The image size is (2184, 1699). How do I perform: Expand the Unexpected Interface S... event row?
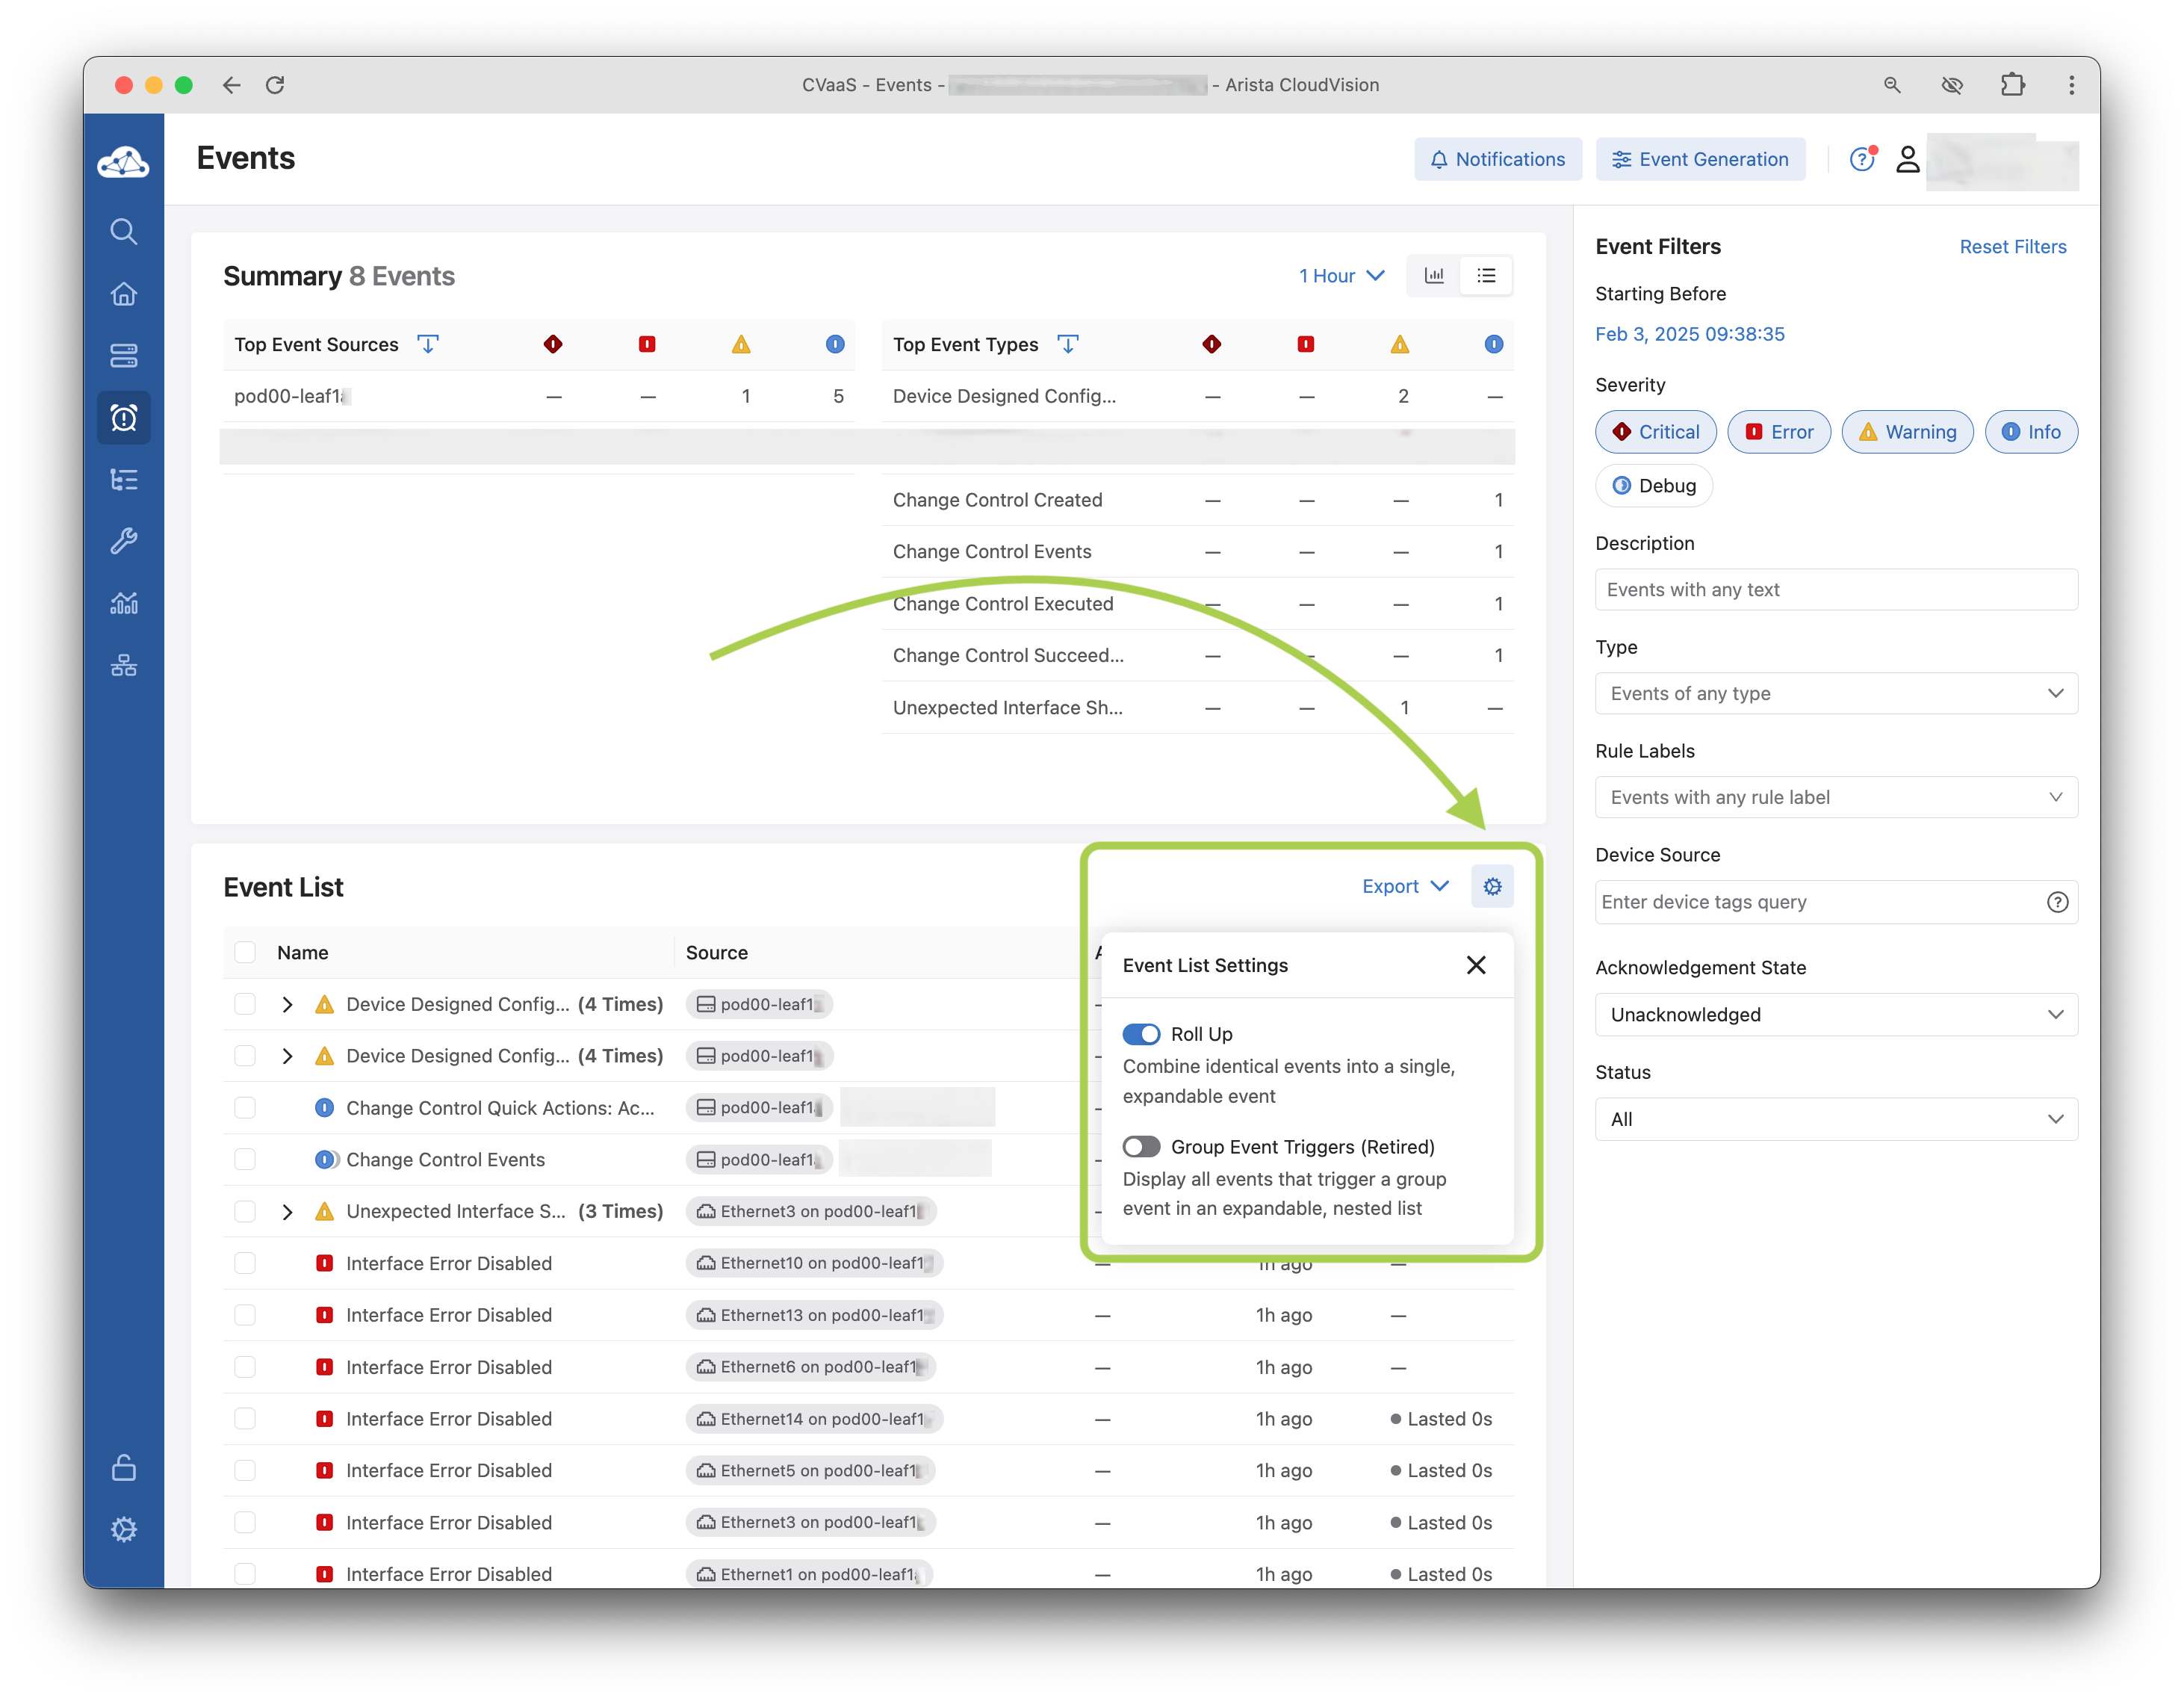tap(287, 1212)
